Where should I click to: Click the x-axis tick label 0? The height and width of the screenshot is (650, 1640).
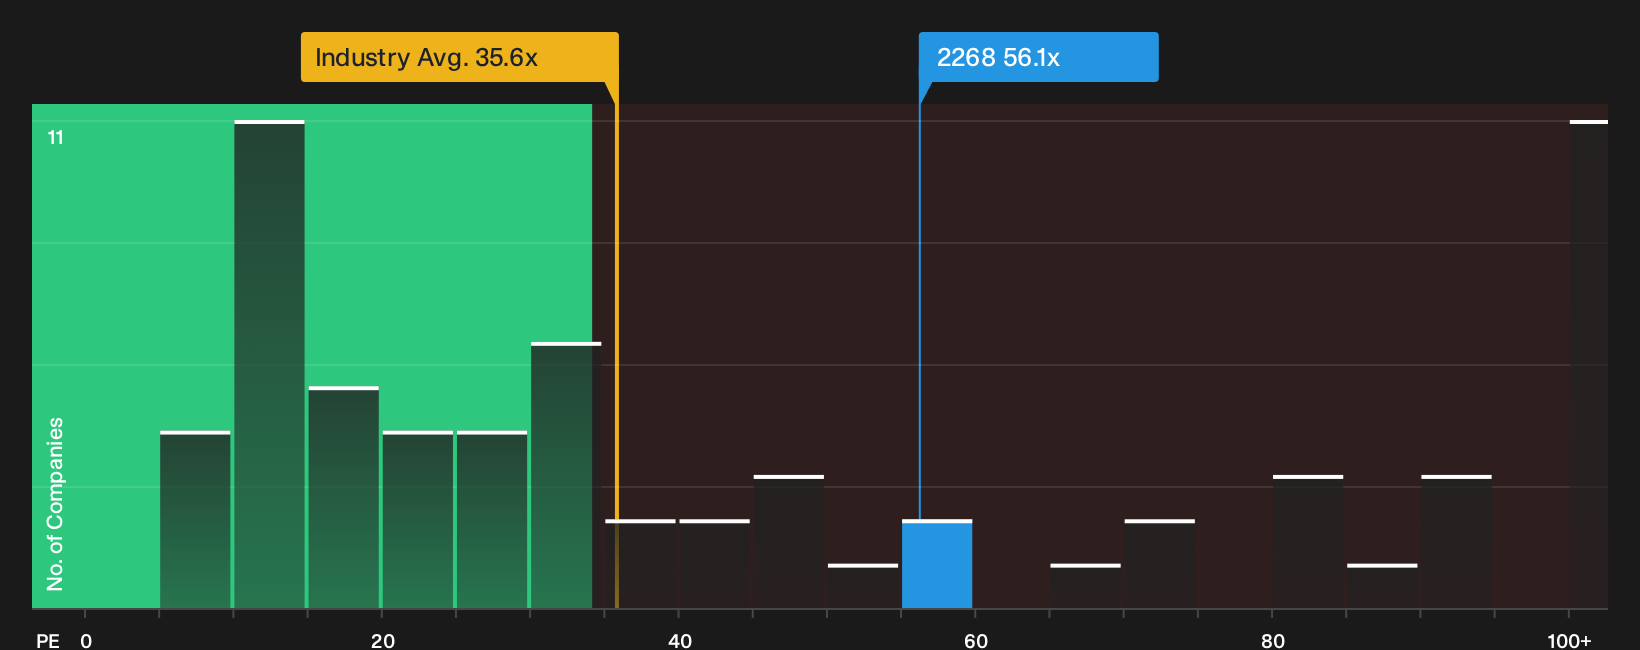(86, 641)
